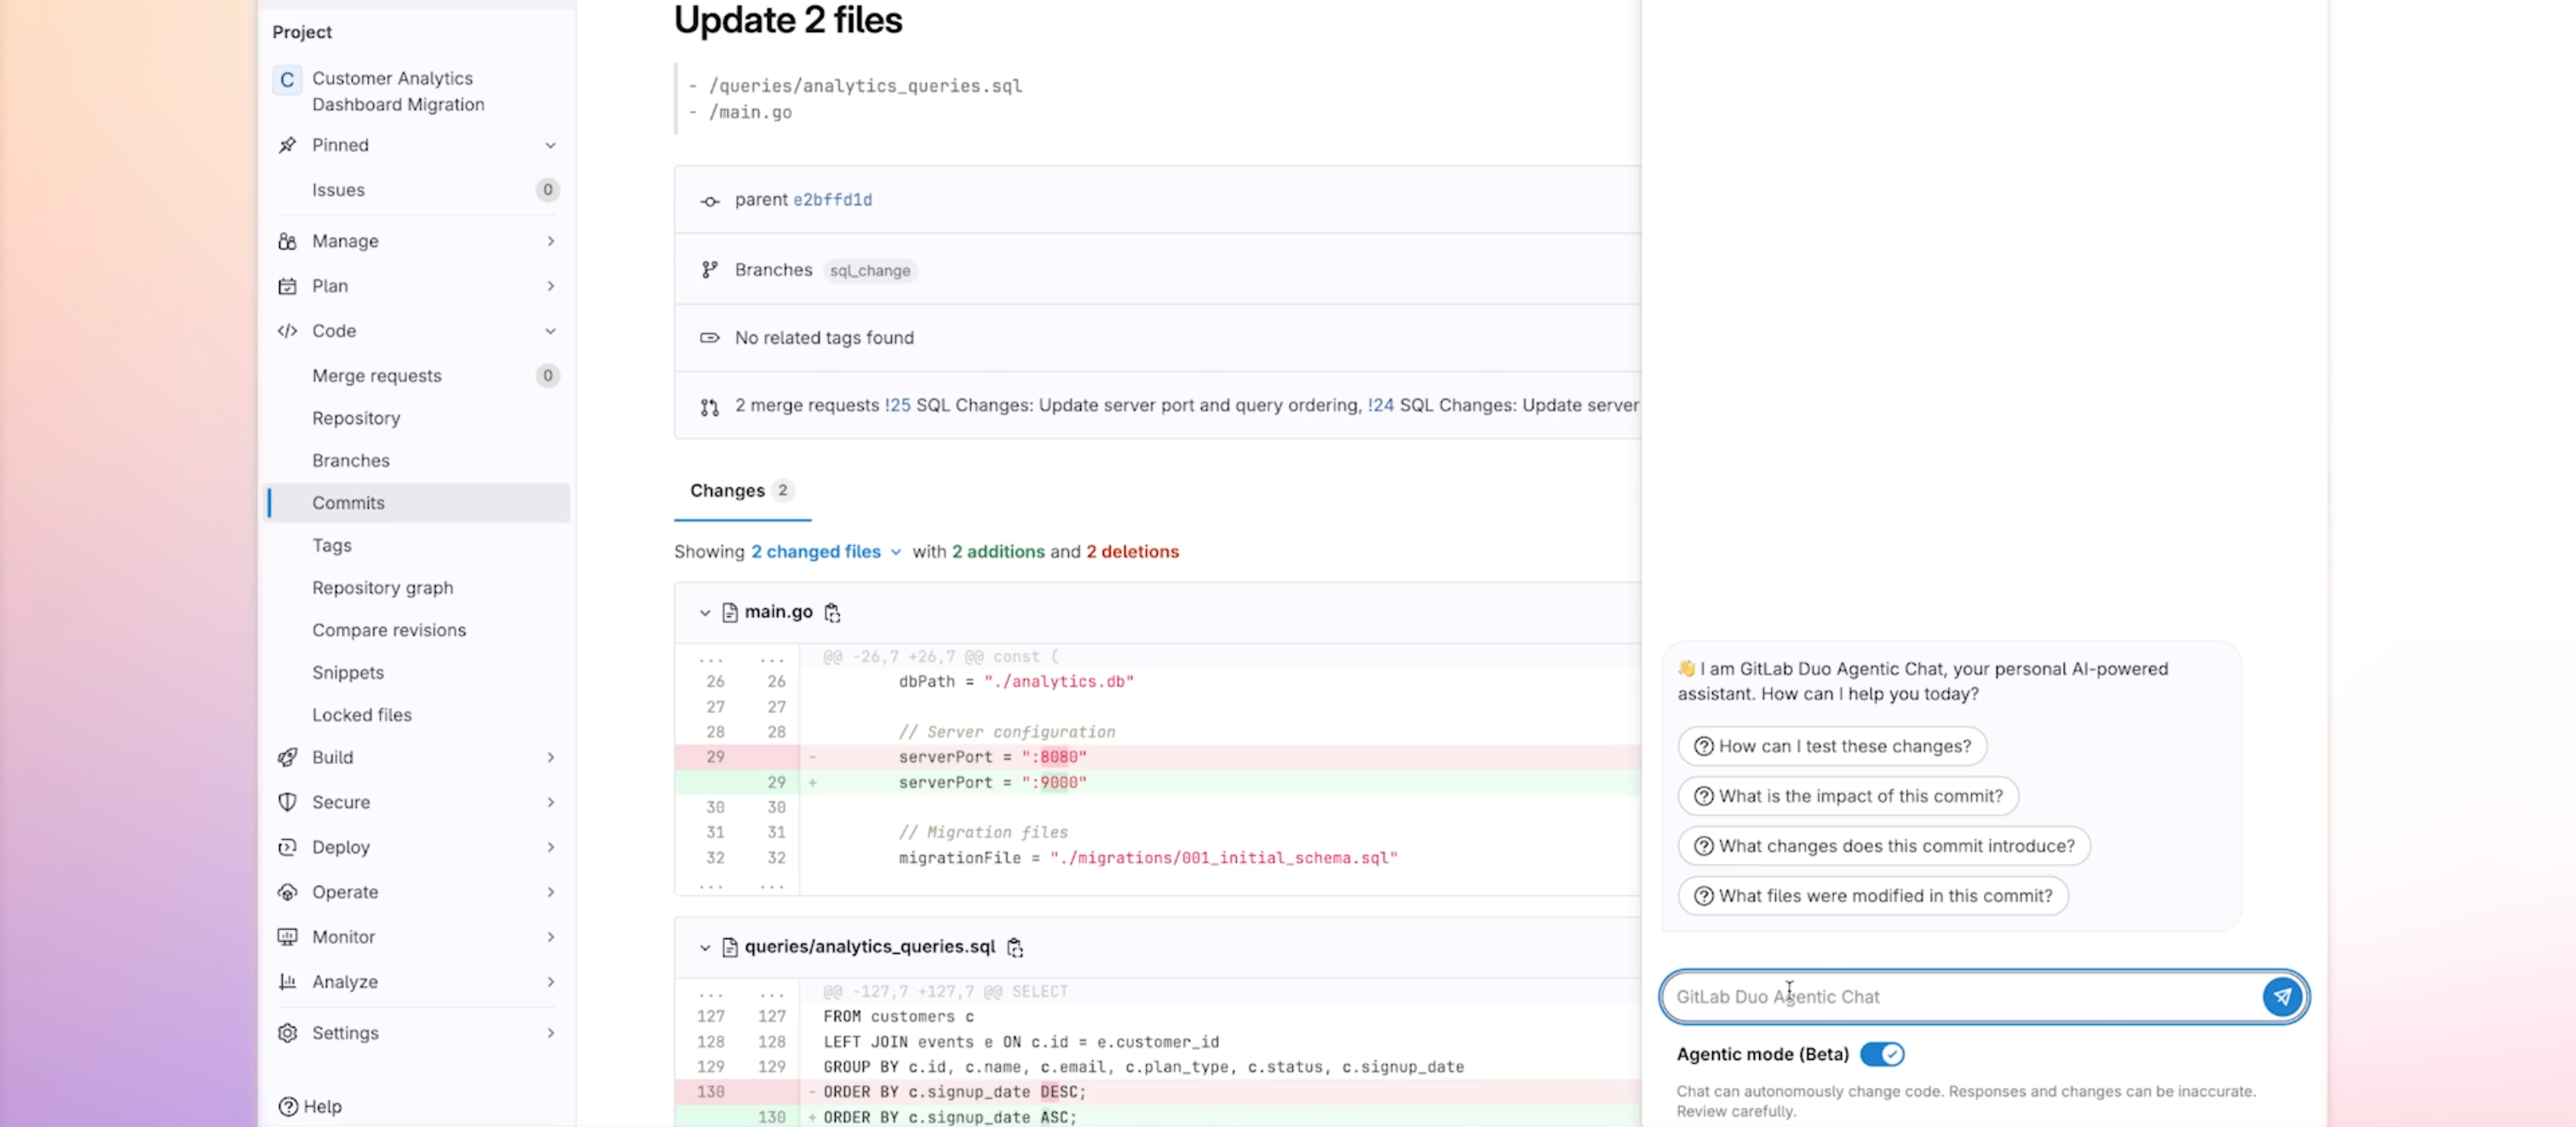The height and width of the screenshot is (1127, 2576).
Task: Open merge request !24 link
Action: (x=1380, y=406)
